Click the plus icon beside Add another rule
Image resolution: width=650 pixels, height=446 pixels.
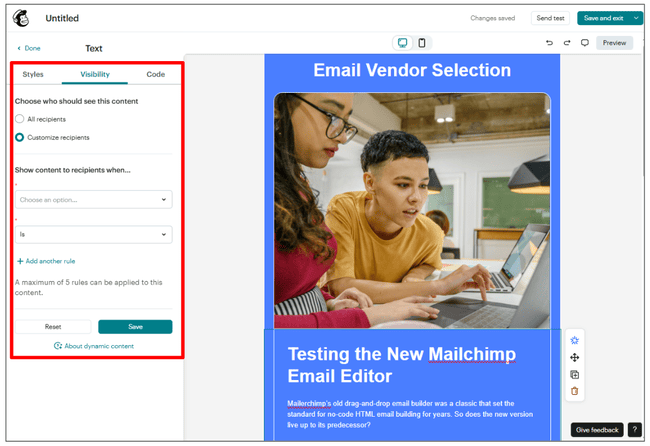pos(20,261)
